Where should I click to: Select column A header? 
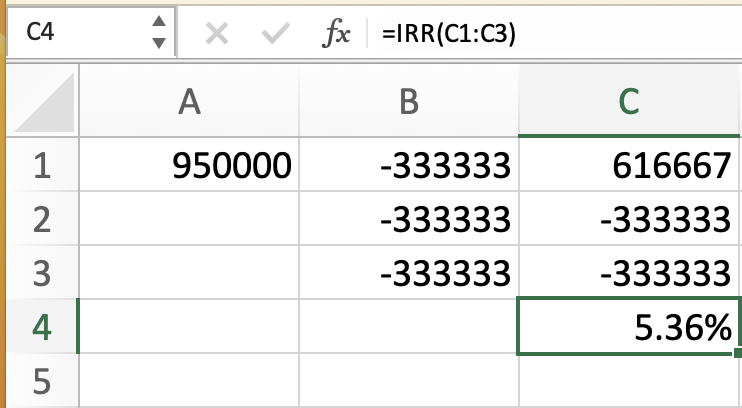187,102
